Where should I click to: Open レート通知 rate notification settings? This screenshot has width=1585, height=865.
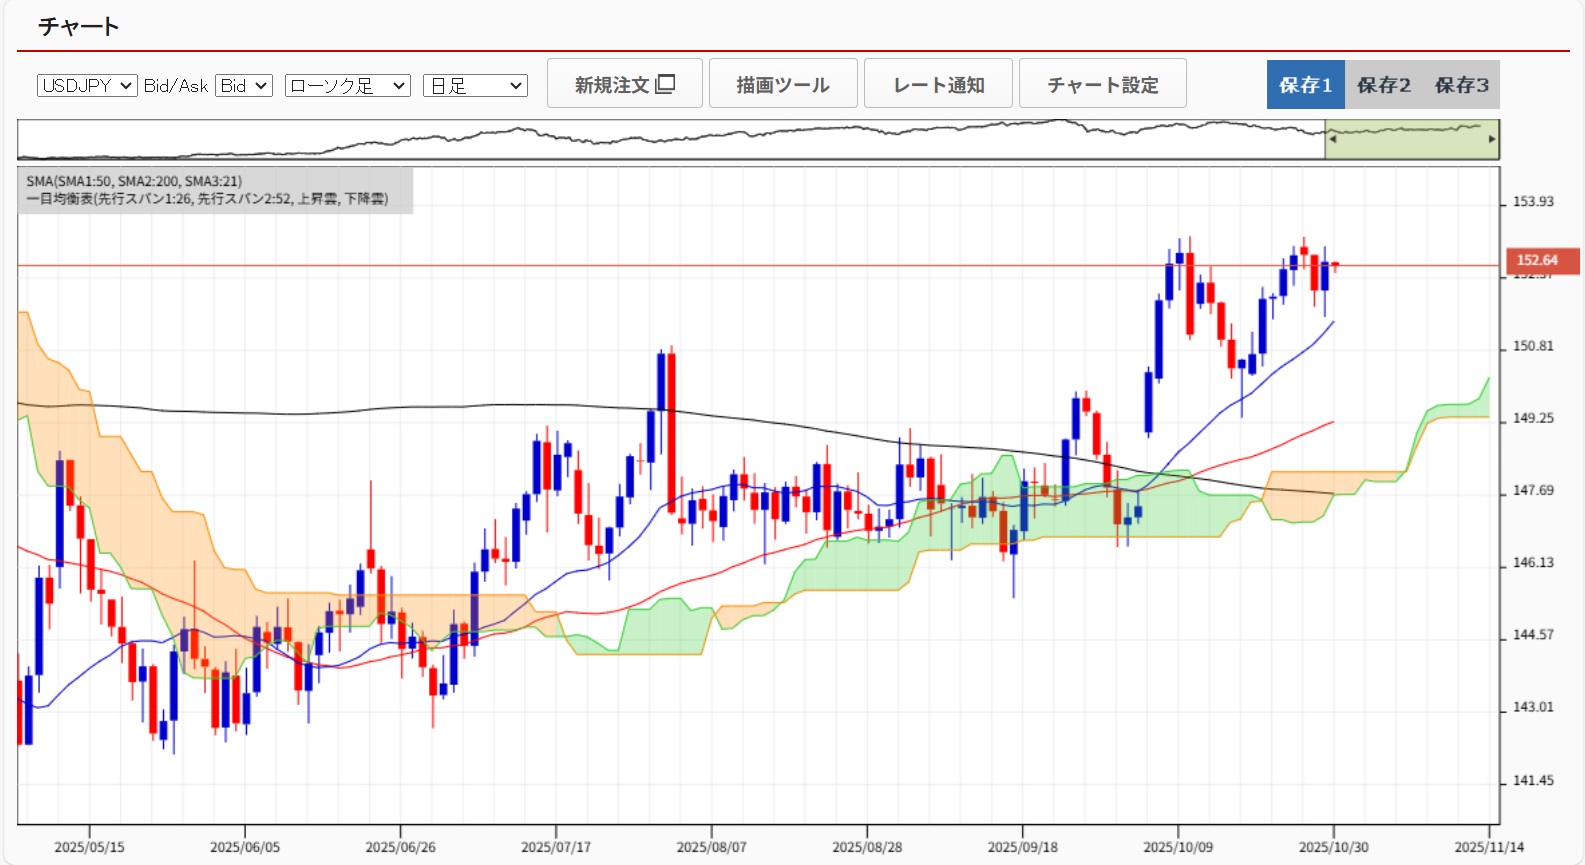click(x=938, y=84)
